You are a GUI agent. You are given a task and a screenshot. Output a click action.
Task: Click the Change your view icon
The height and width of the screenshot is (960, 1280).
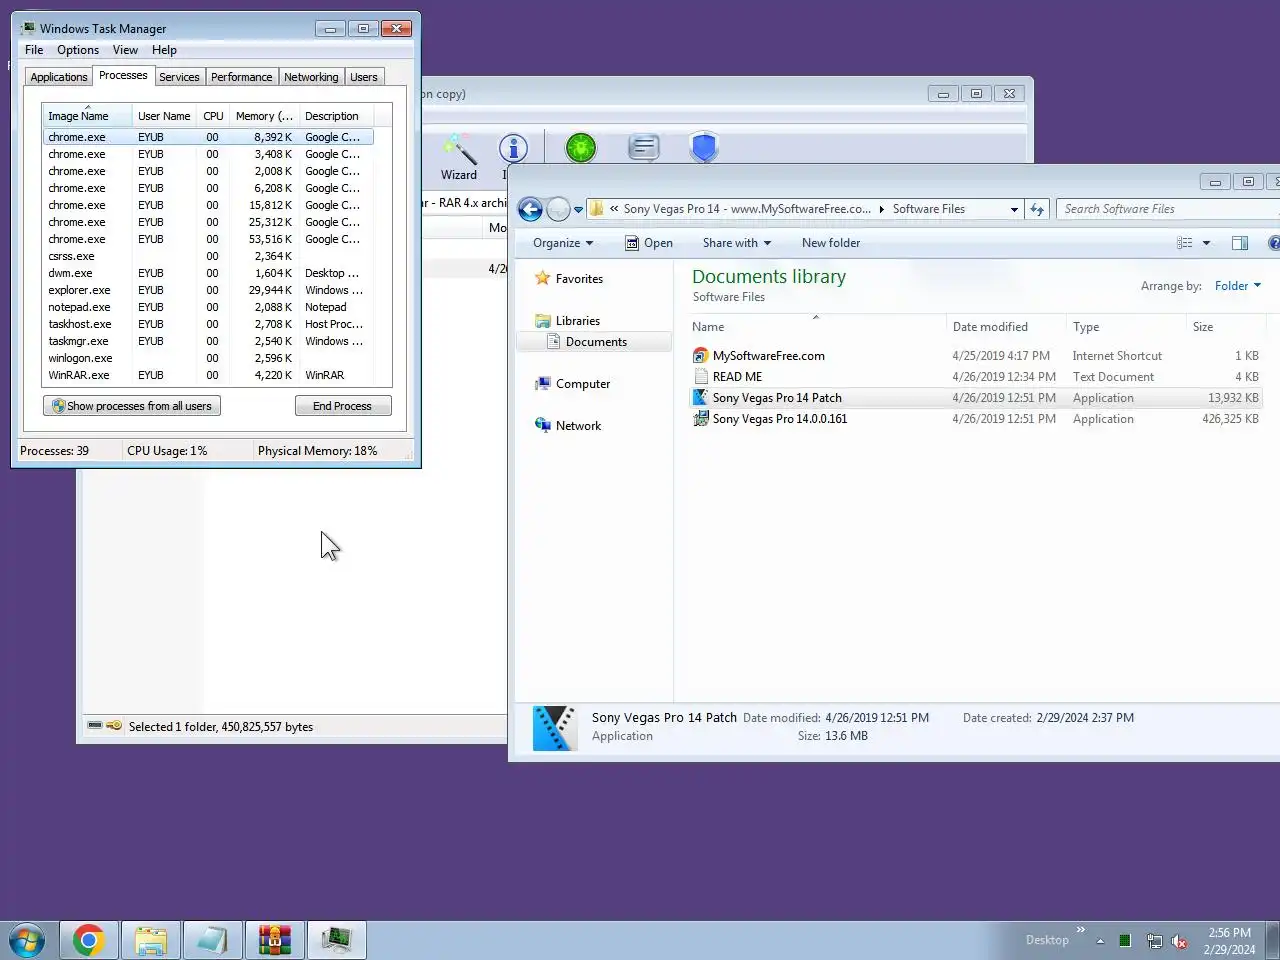point(1185,243)
